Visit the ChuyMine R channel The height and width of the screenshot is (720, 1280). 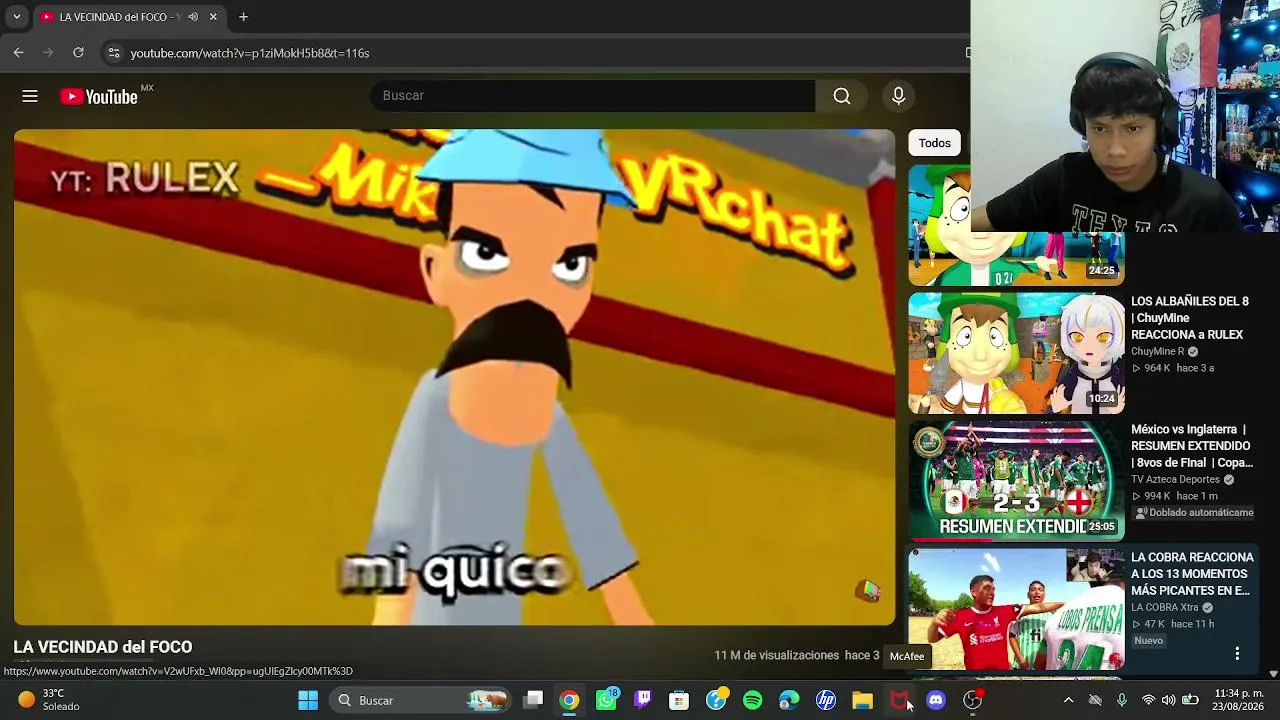click(1158, 352)
